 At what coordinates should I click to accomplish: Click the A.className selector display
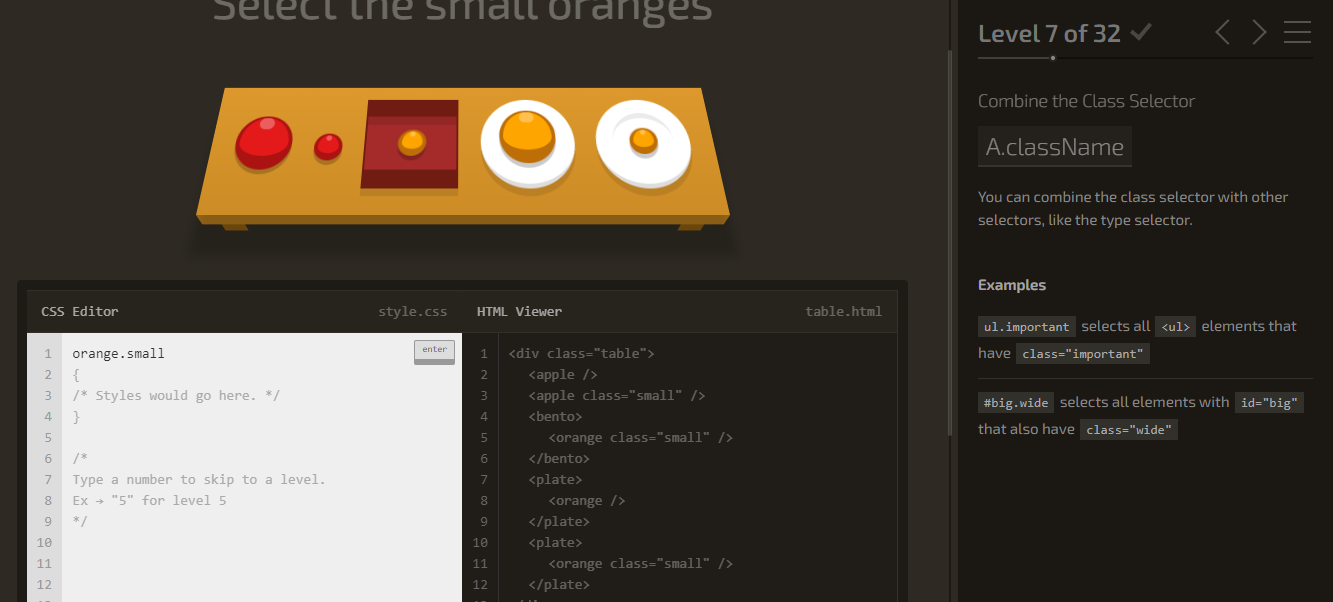coord(1054,146)
